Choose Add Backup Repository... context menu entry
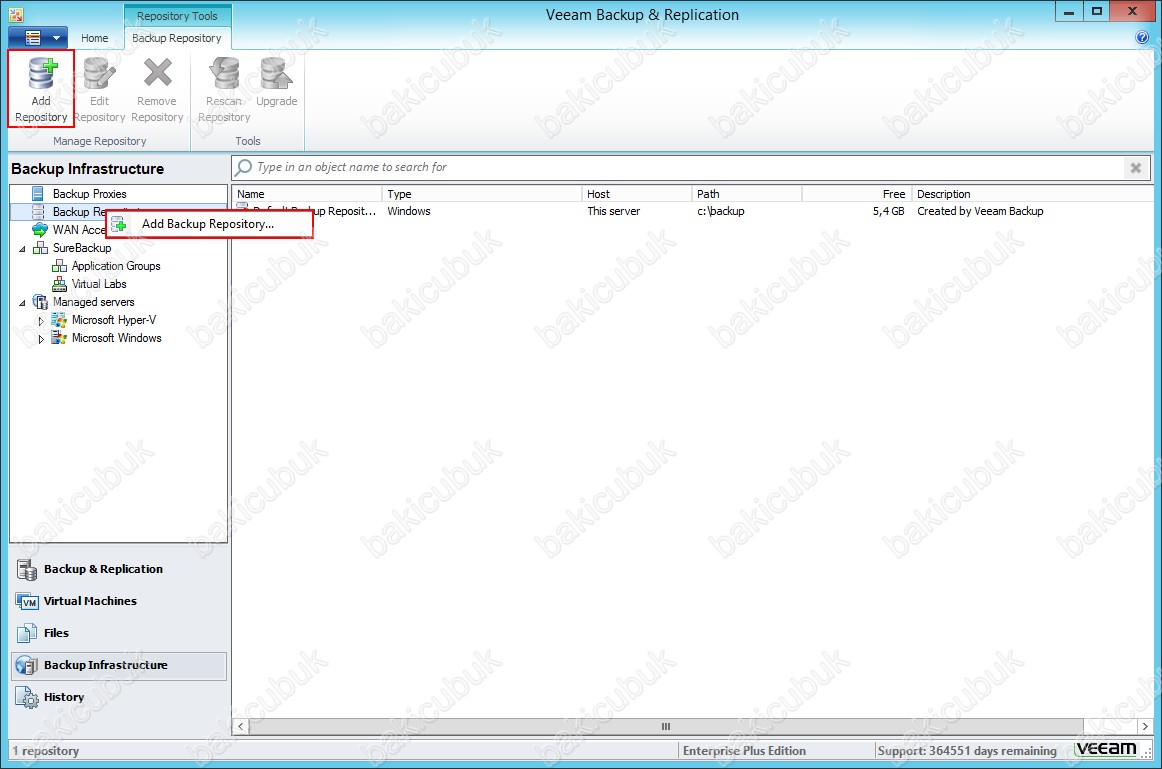 [x=208, y=224]
